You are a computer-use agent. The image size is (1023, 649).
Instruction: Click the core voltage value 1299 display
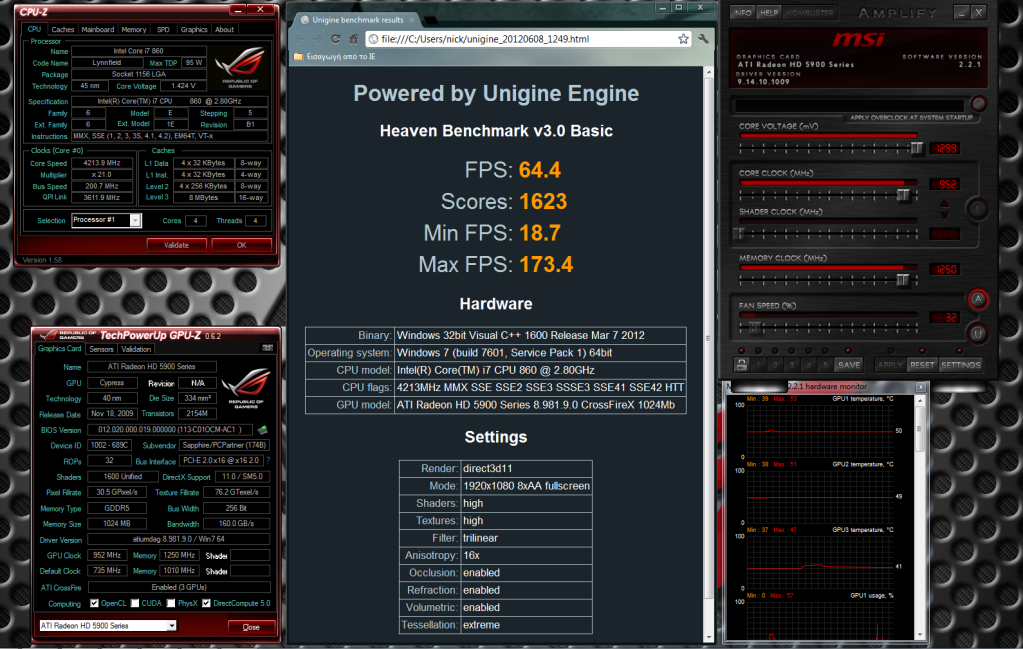click(x=945, y=148)
